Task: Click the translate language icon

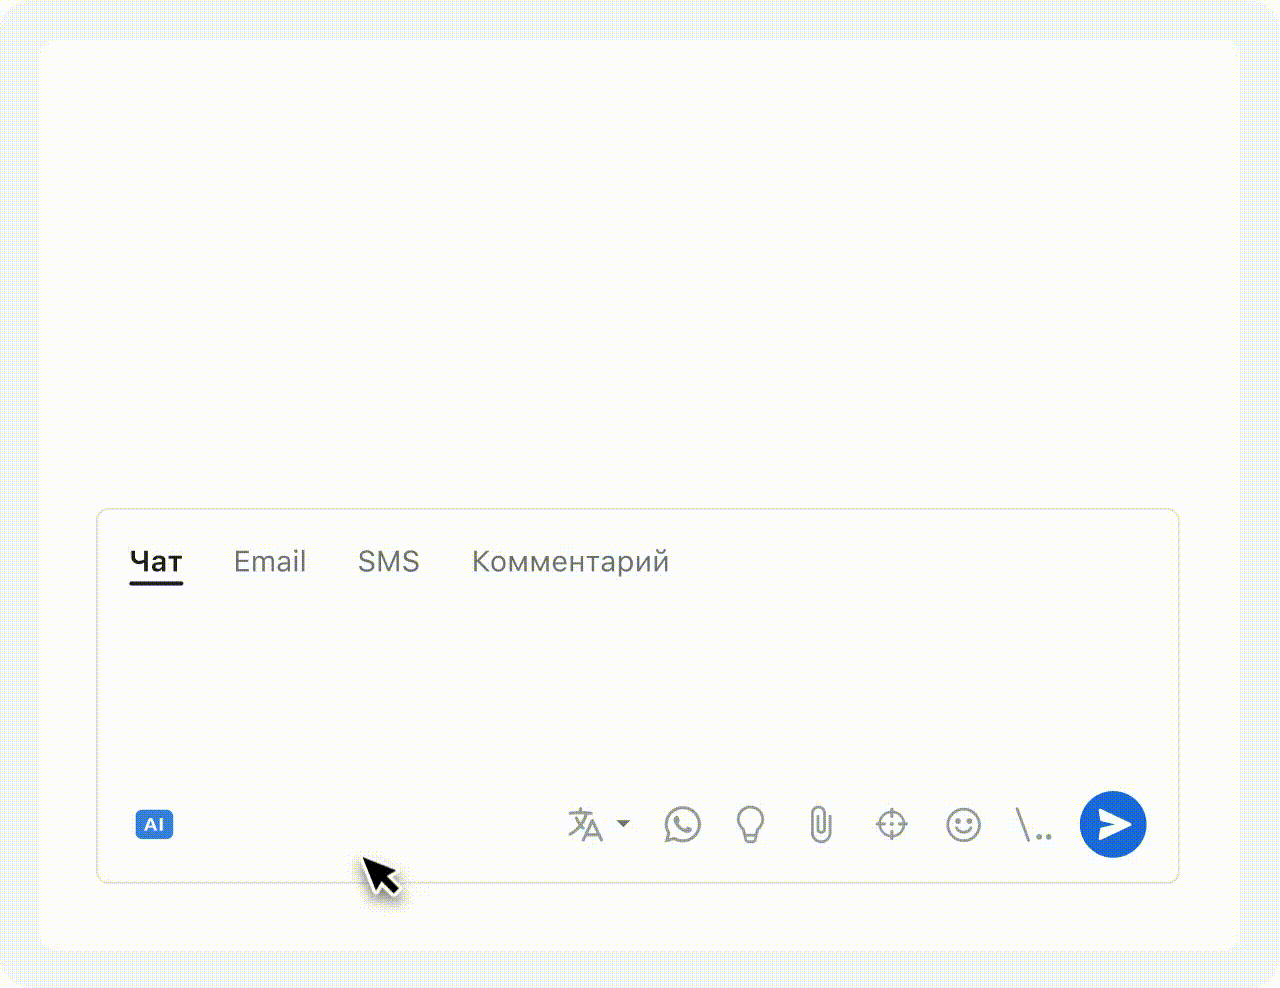Action: point(586,825)
